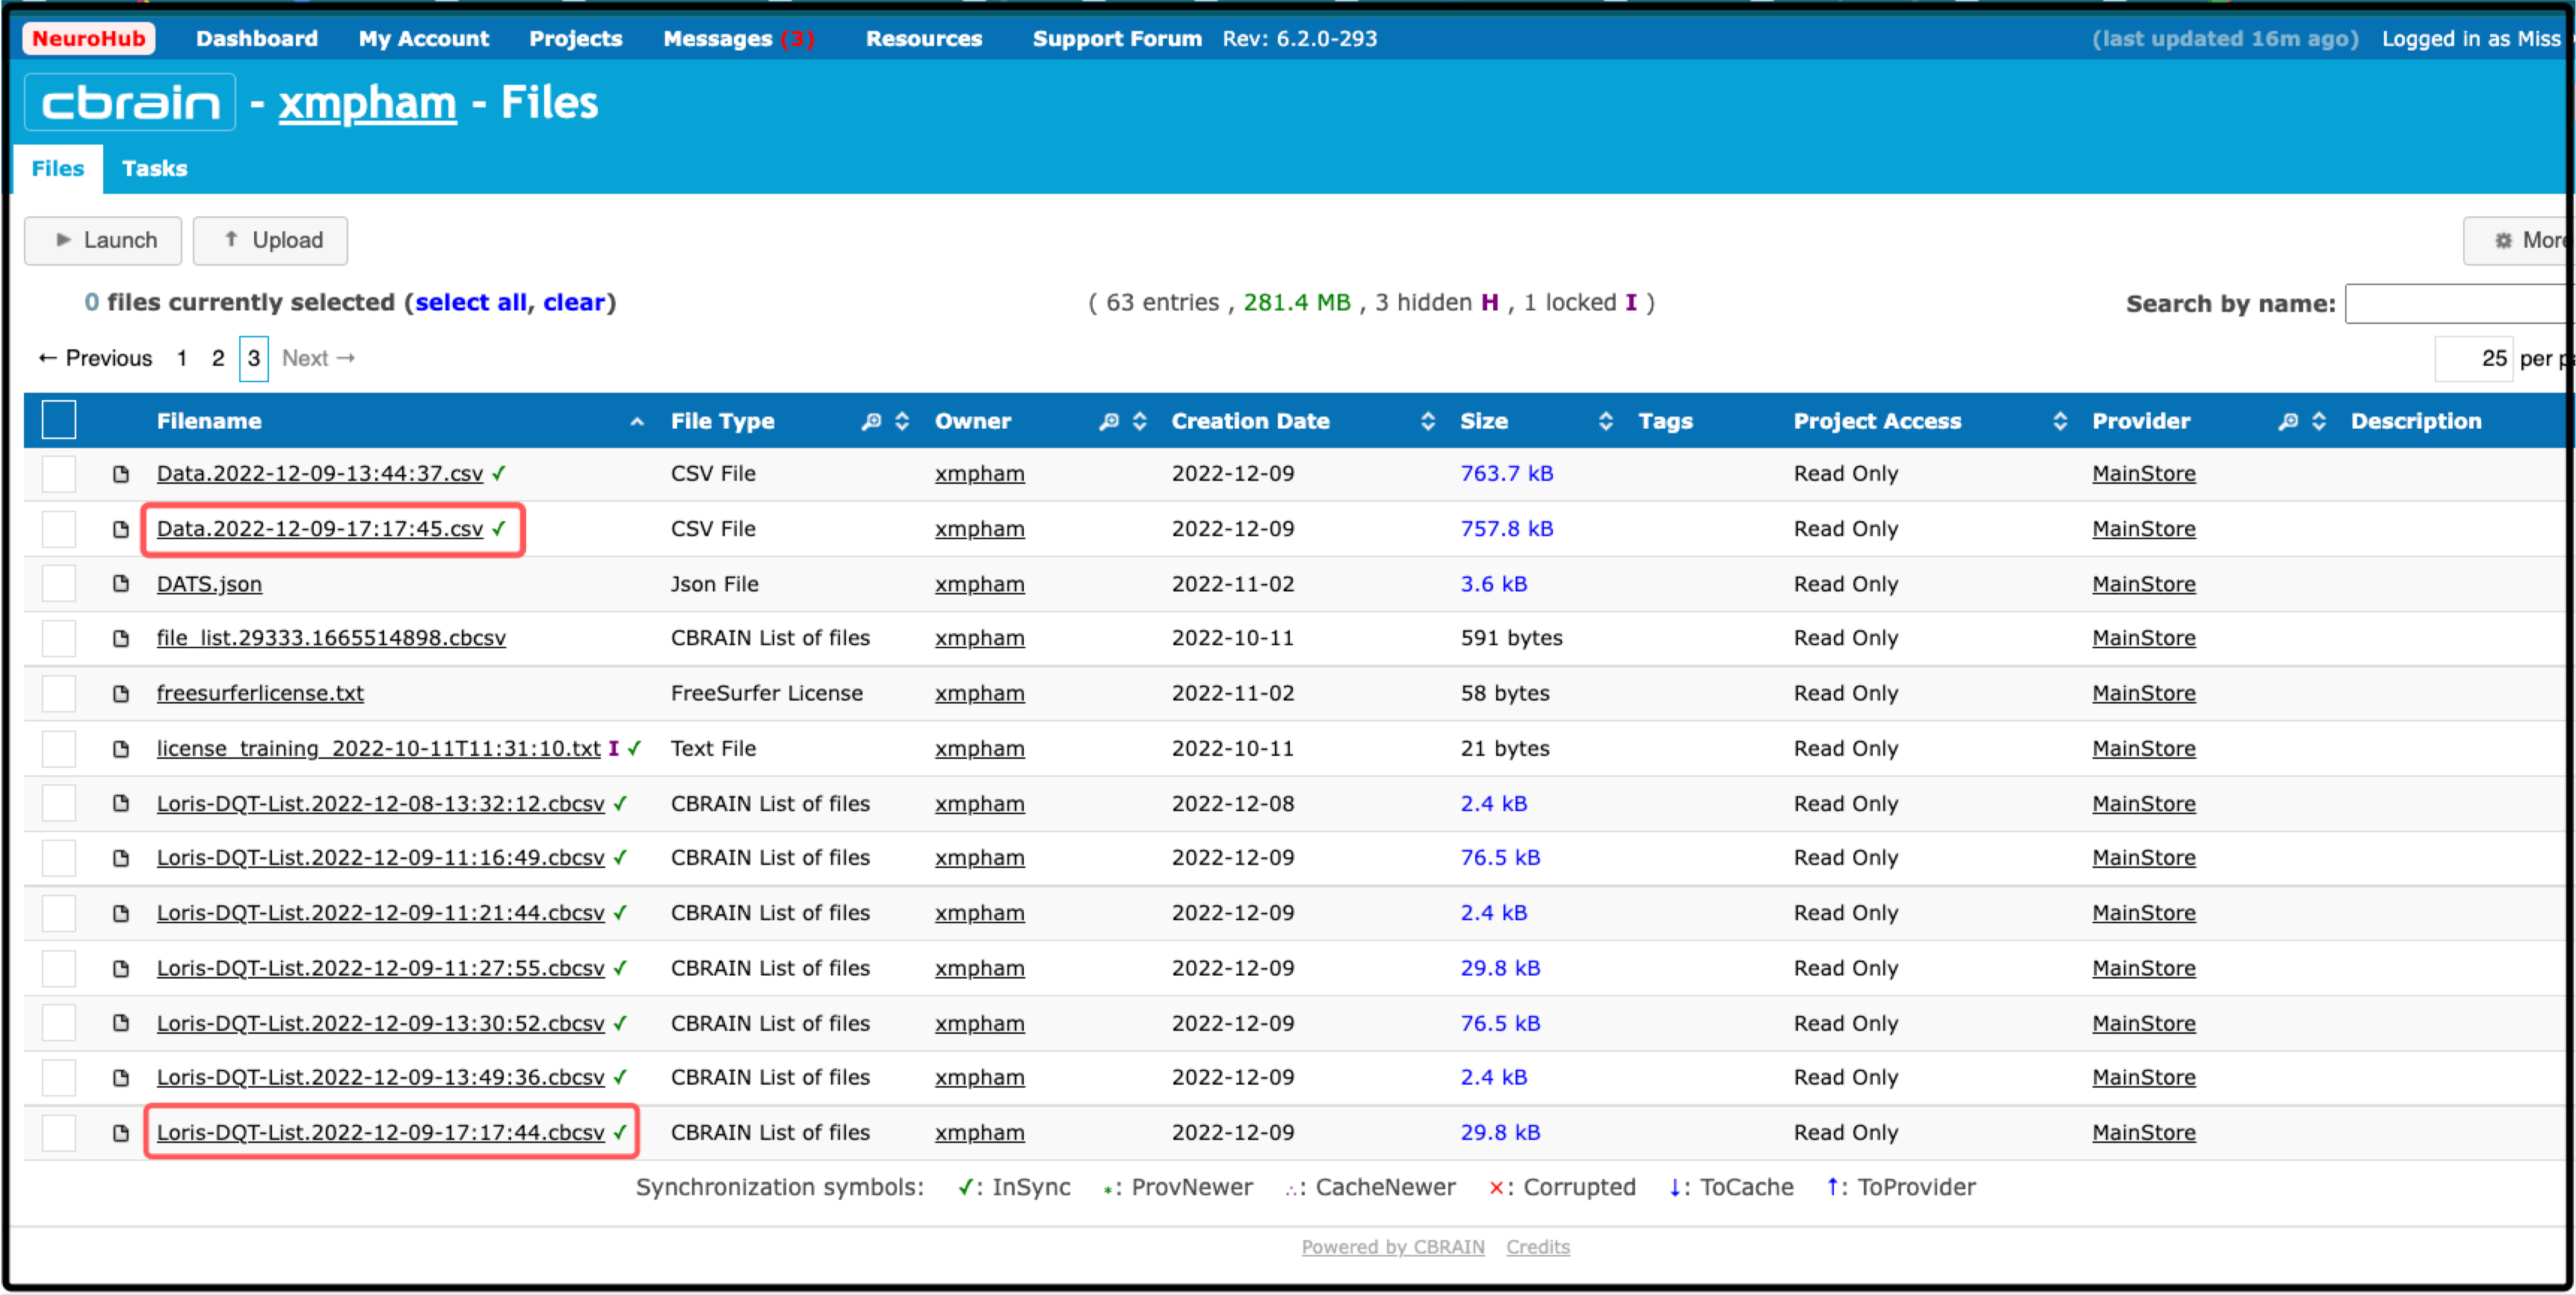Sort by Owner using sort arrows

pos(1139,421)
